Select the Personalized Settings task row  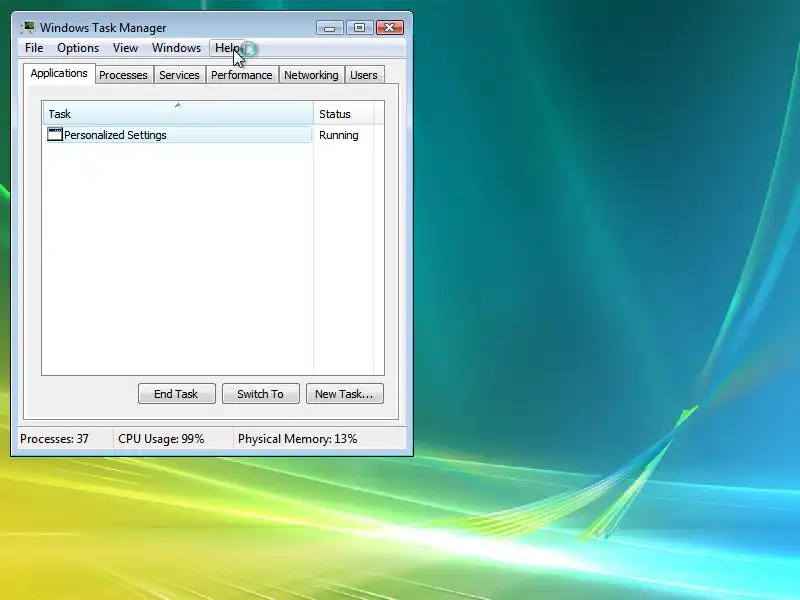[x=179, y=135]
